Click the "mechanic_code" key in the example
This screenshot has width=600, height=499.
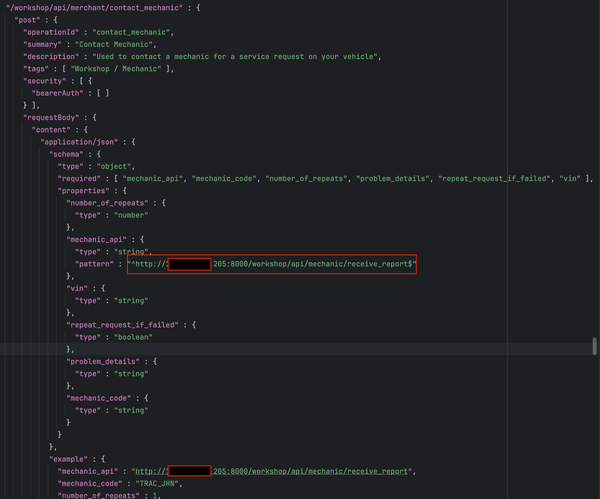(x=90, y=484)
